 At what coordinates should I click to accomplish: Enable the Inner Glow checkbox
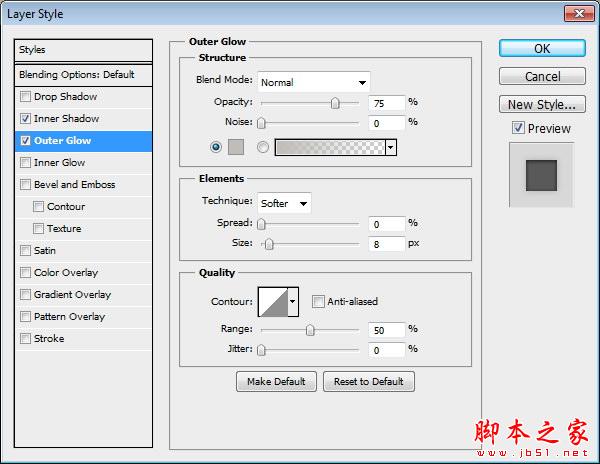coord(25,163)
